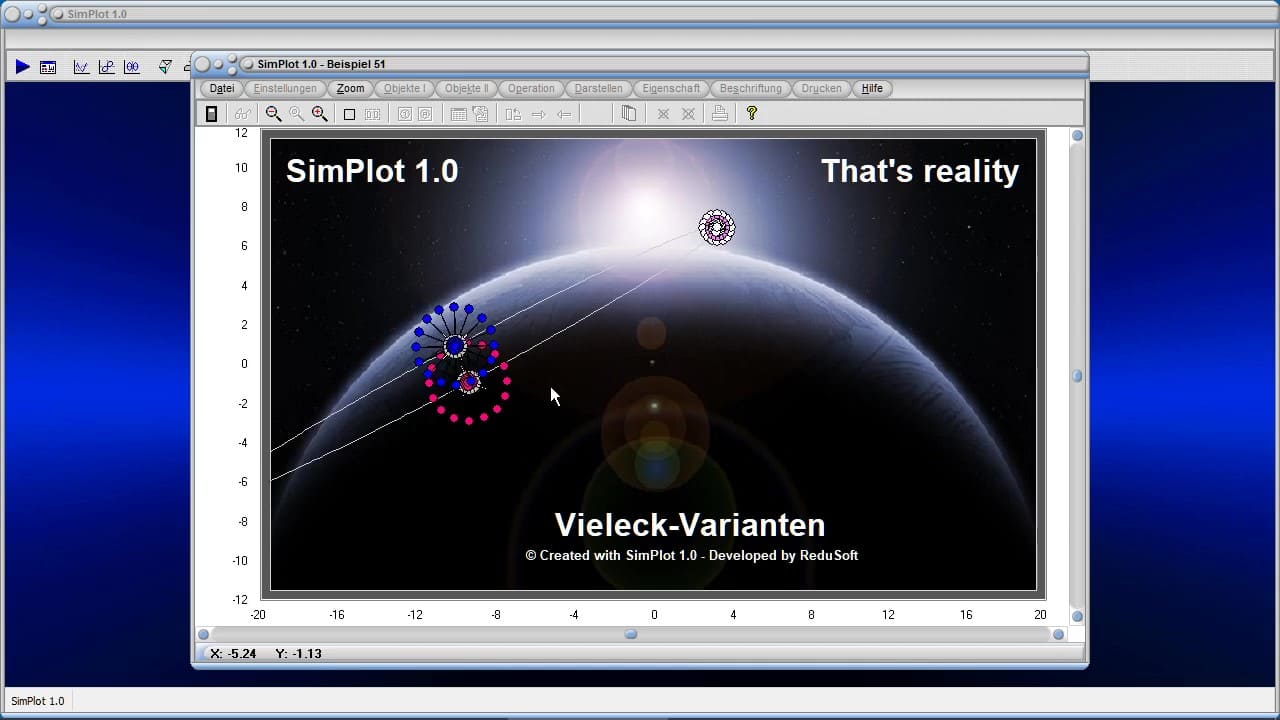Click the reorder objects icon
This screenshot has width=1280, height=720.
click(513, 114)
